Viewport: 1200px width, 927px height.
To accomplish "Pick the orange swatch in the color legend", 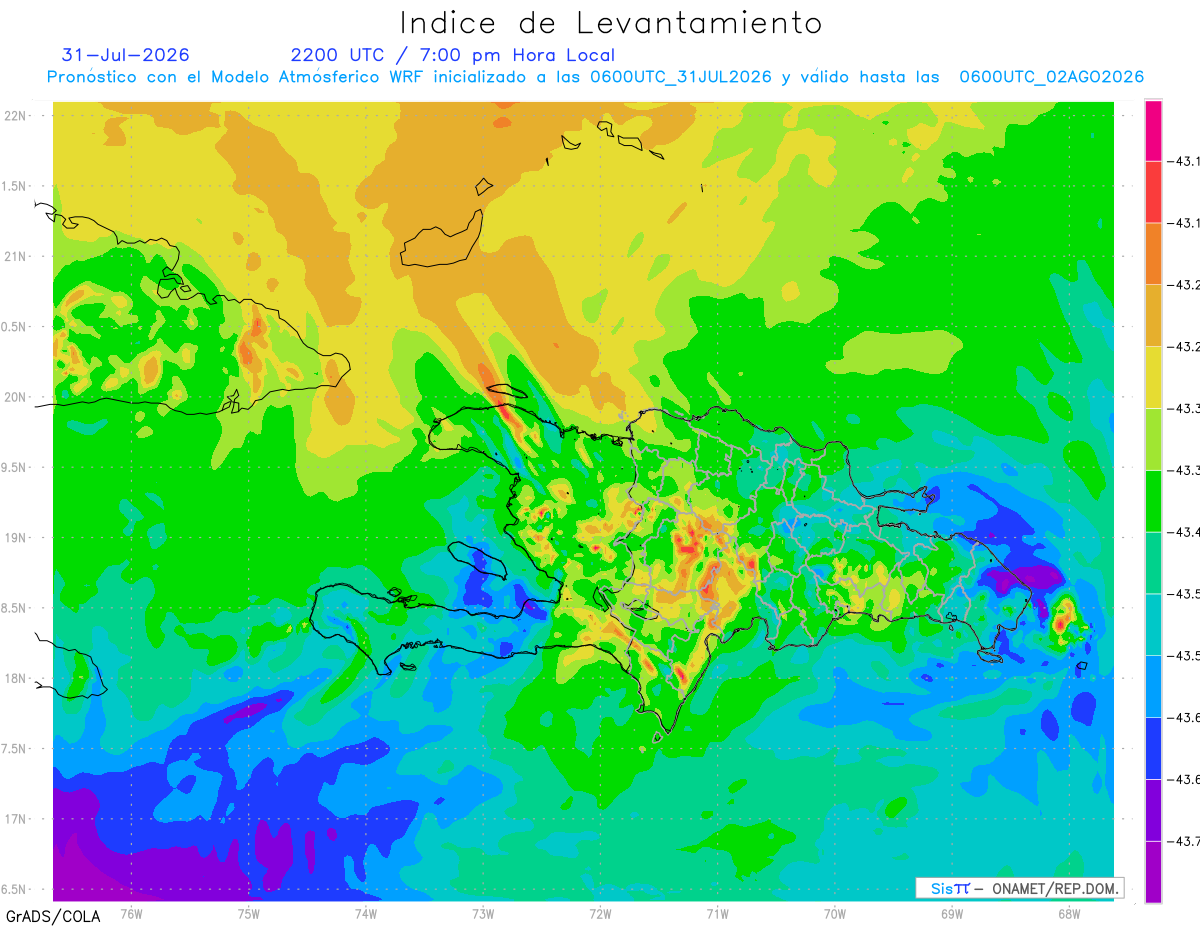I will (1153, 254).
